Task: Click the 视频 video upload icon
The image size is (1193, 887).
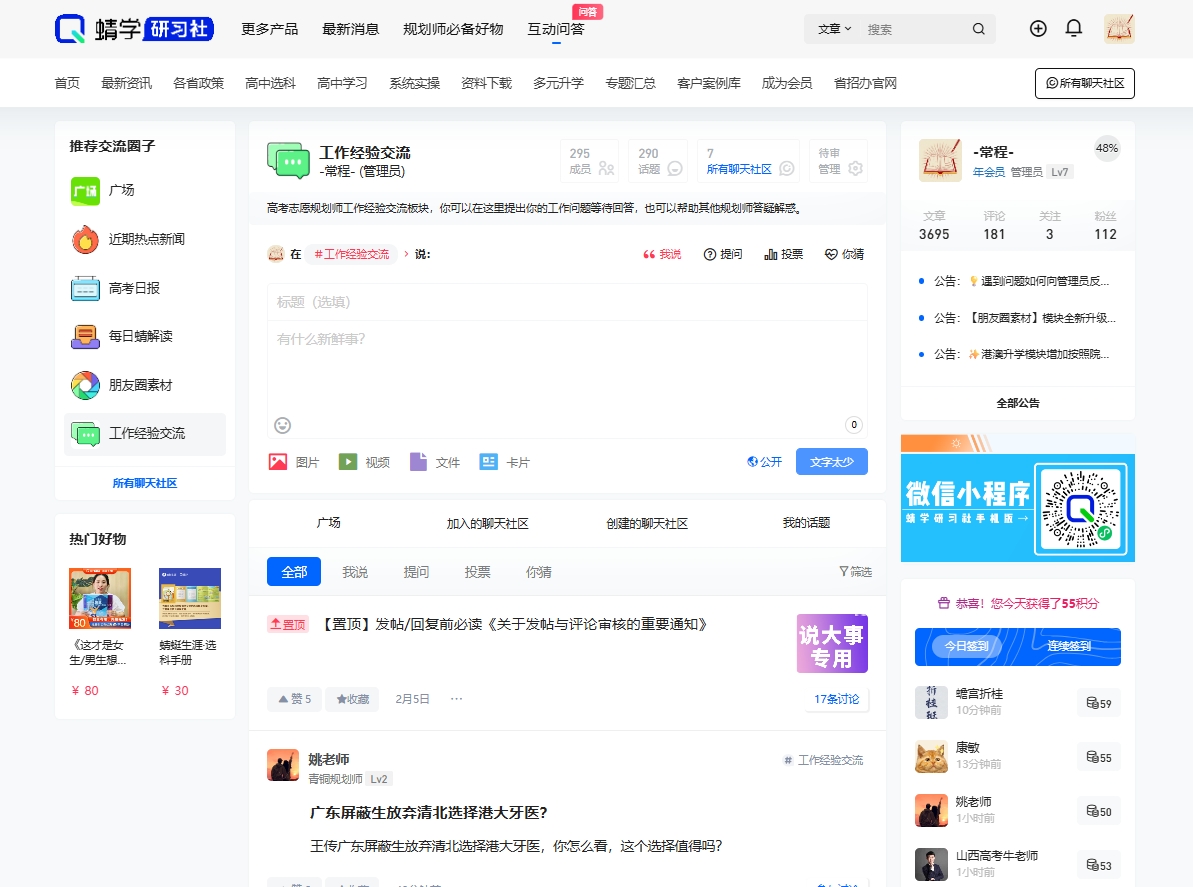Action: pos(348,461)
